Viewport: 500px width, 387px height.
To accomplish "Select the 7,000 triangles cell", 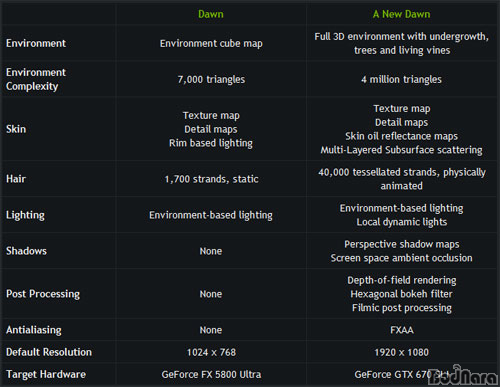I will pyautogui.click(x=211, y=79).
